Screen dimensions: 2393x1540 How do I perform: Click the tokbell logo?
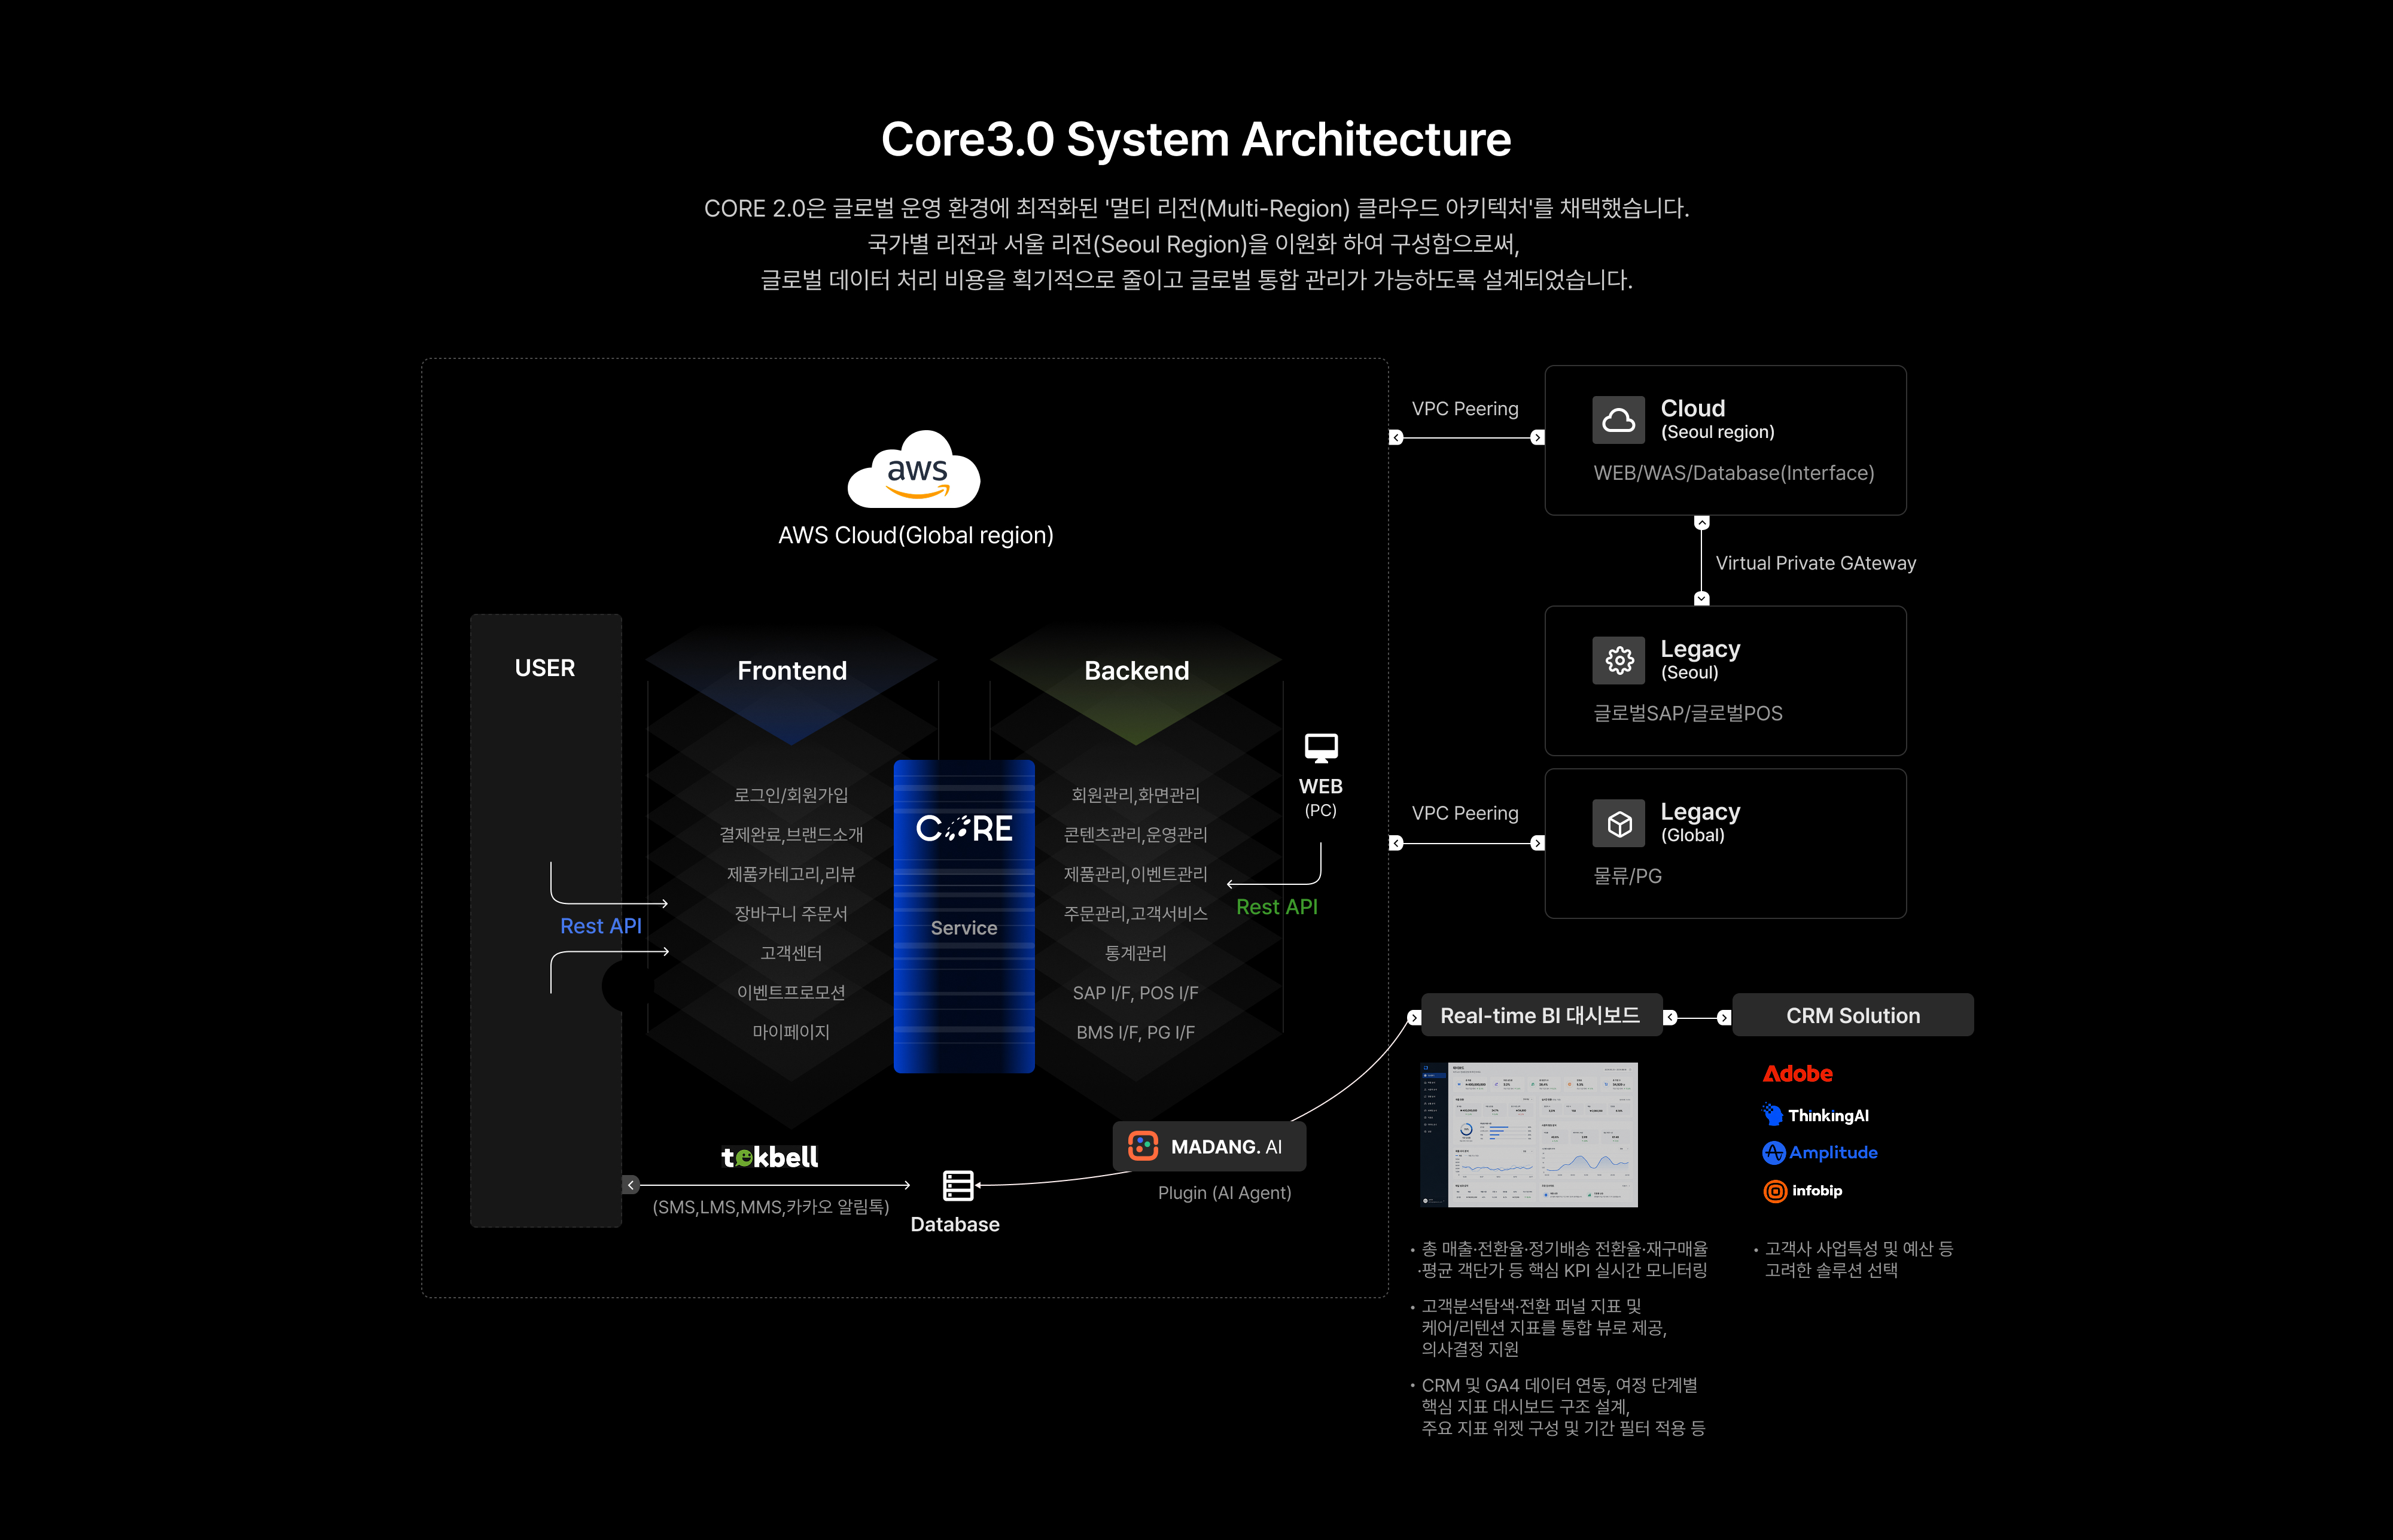point(769,1157)
